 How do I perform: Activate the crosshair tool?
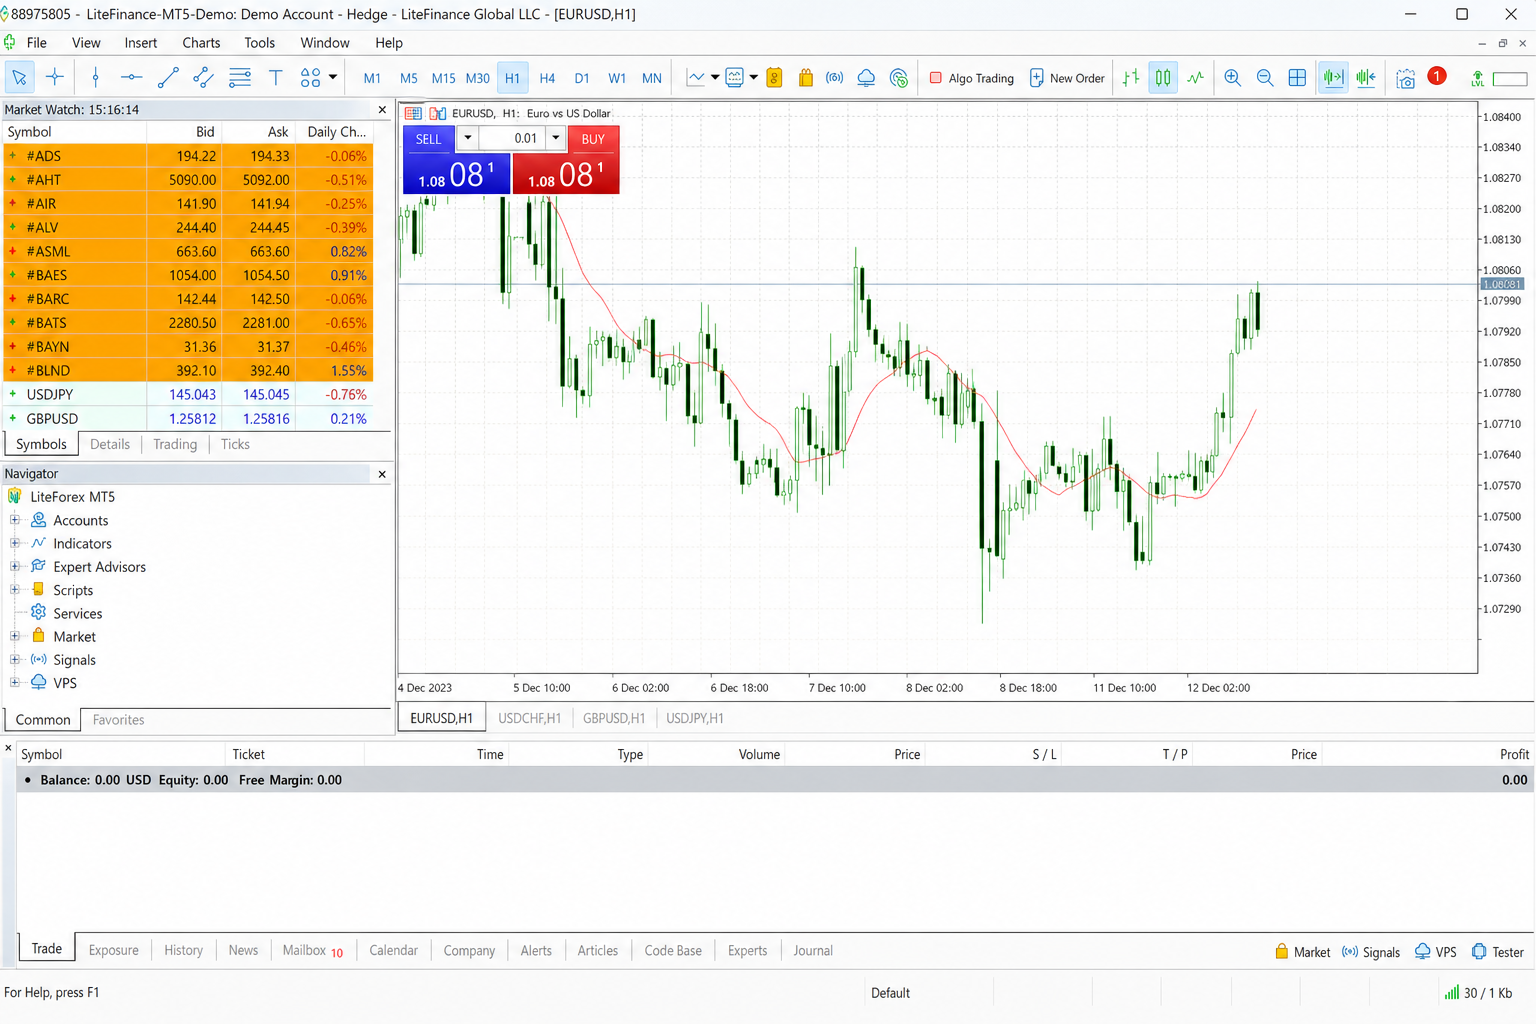coord(55,77)
